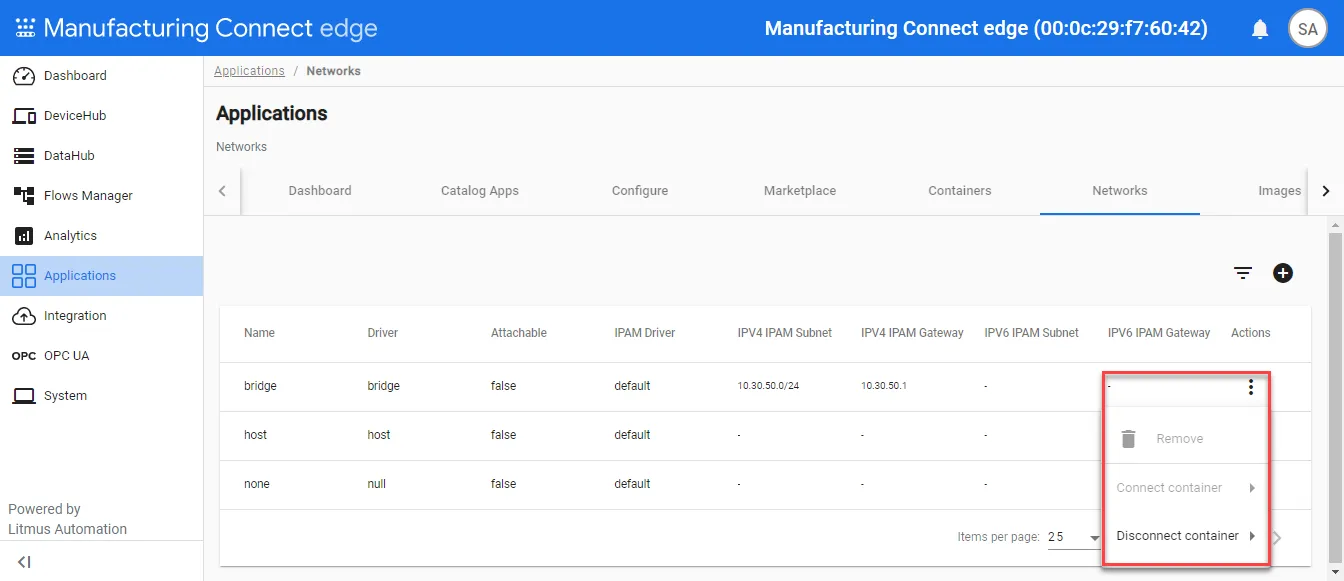1344x581 pixels.
Task: Click the Applications breadcrumb link
Action: pyautogui.click(x=249, y=71)
